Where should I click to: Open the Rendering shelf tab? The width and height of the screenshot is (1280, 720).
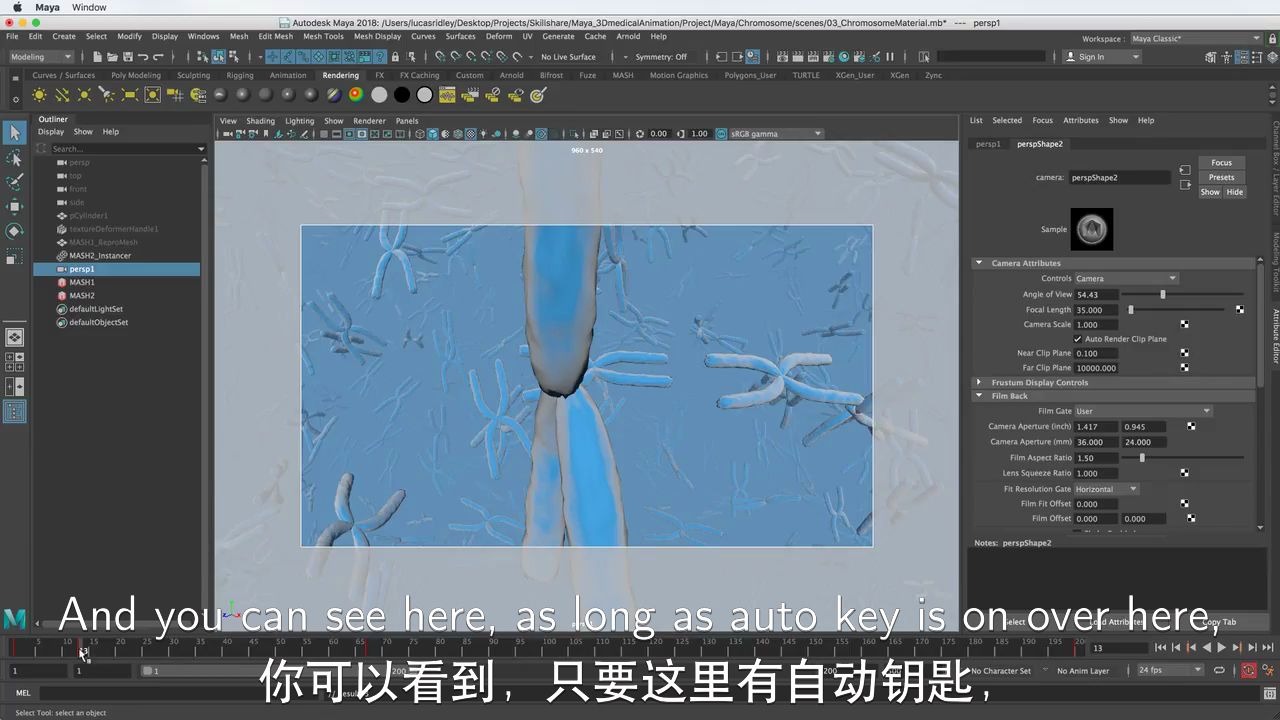(x=340, y=75)
